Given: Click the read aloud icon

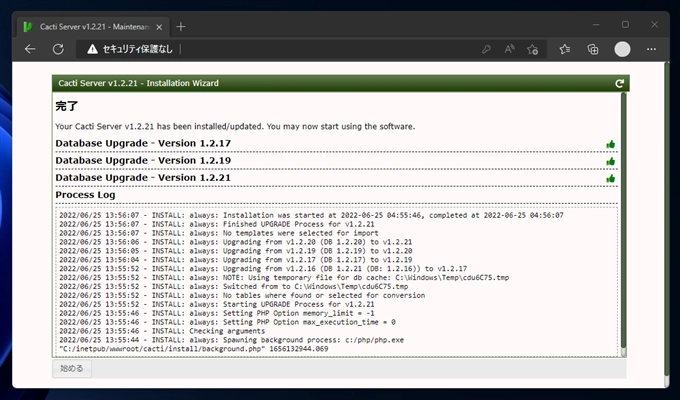Looking at the screenshot, I should pyautogui.click(x=510, y=49).
